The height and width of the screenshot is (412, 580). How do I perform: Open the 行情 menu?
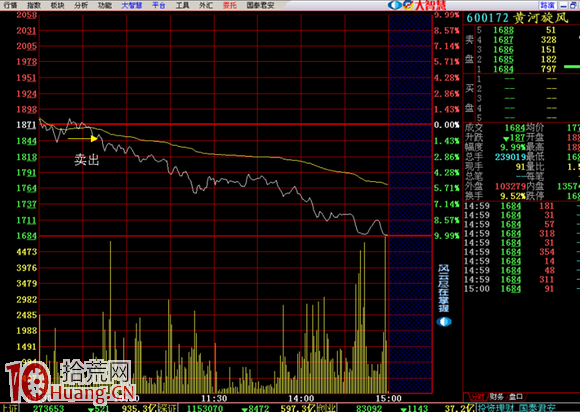11,5
